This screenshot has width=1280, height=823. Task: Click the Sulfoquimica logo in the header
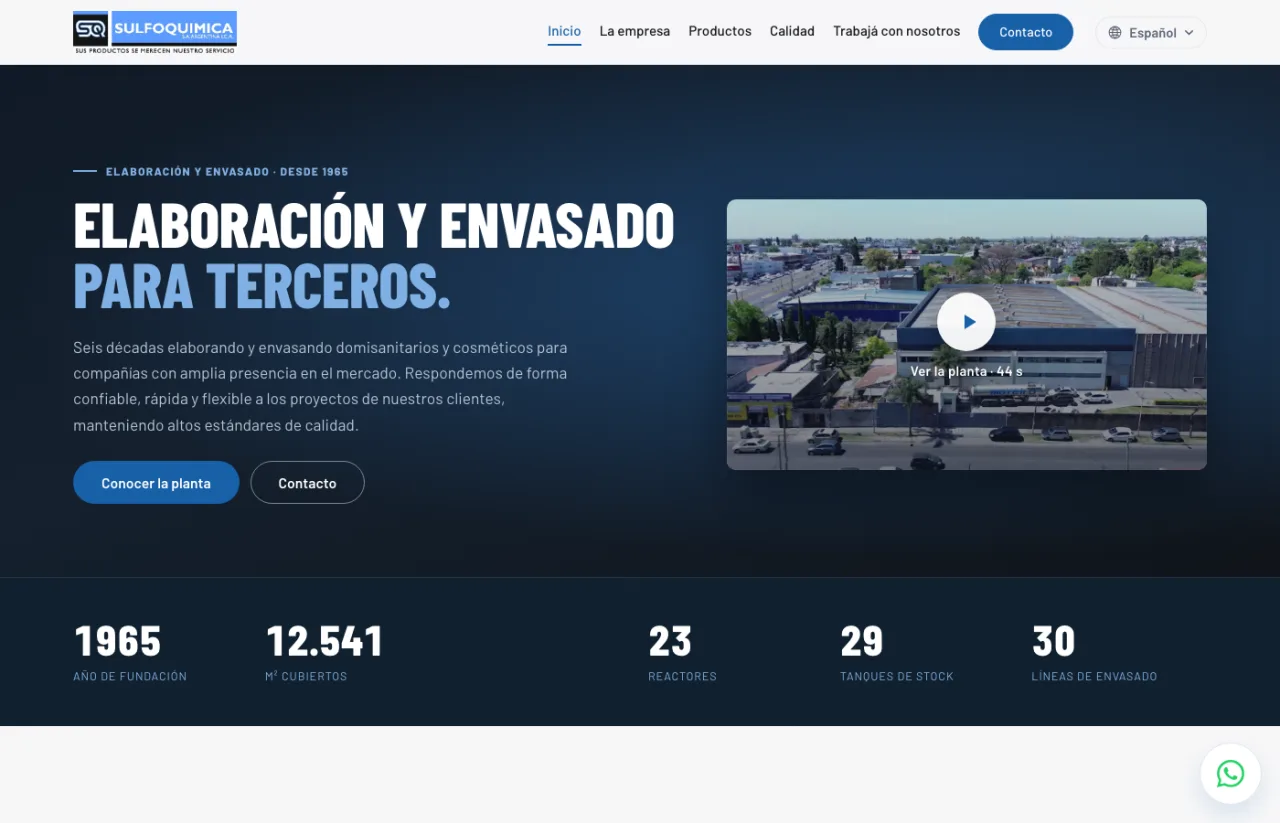pos(155,32)
